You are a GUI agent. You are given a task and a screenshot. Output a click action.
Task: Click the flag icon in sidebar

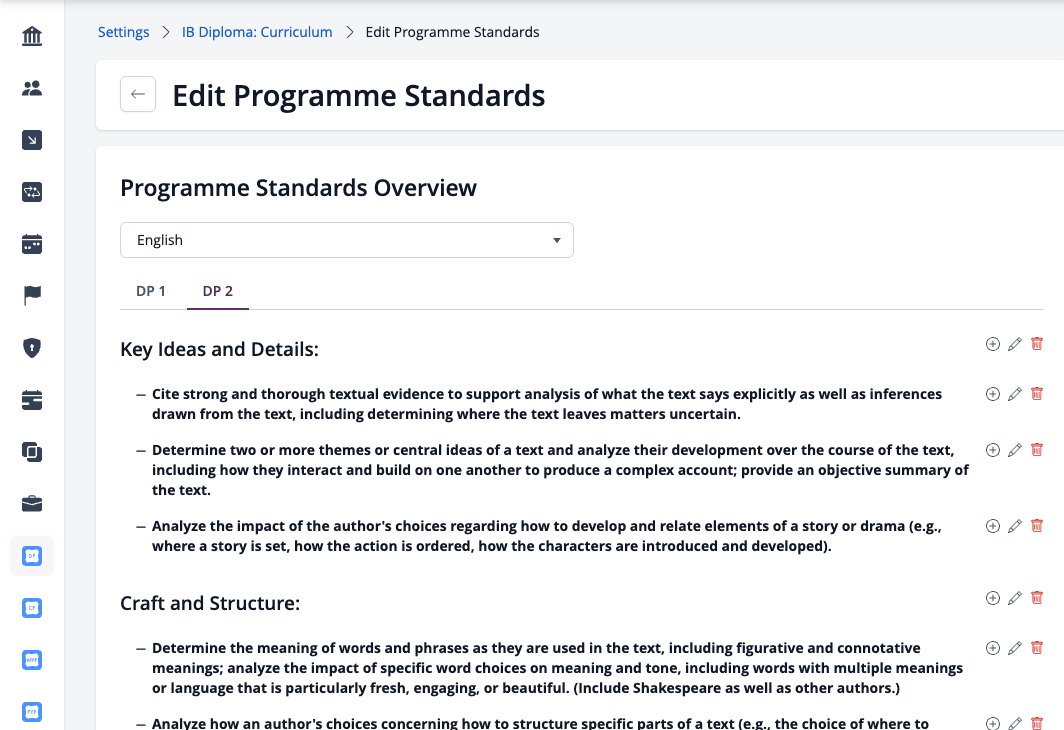click(x=32, y=296)
